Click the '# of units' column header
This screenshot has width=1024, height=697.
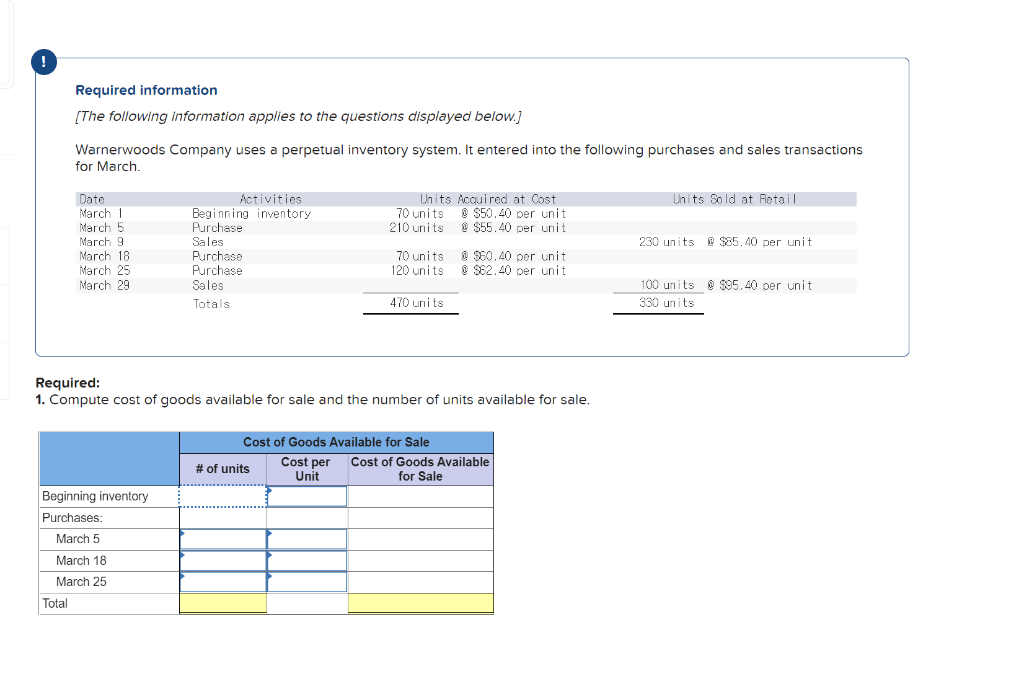pos(223,469)
